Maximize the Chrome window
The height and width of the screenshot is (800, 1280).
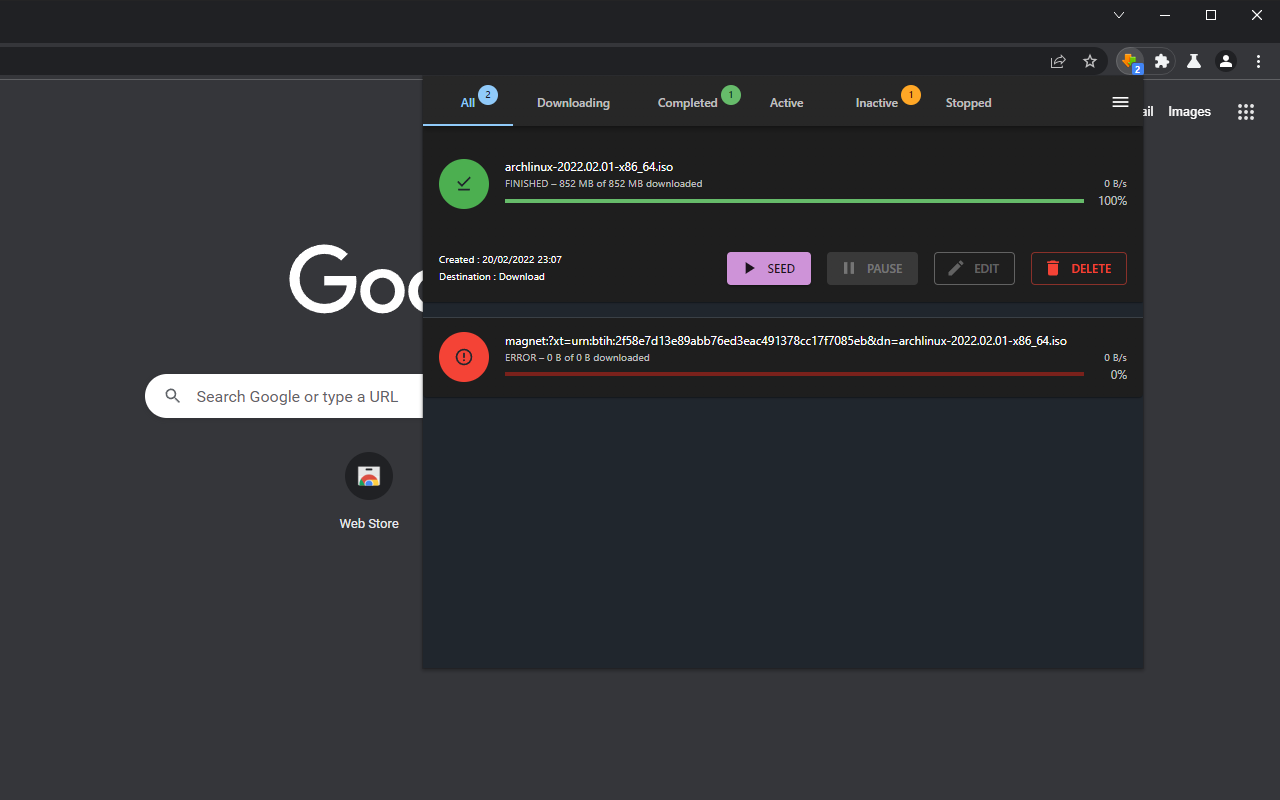pos(1211,15)
